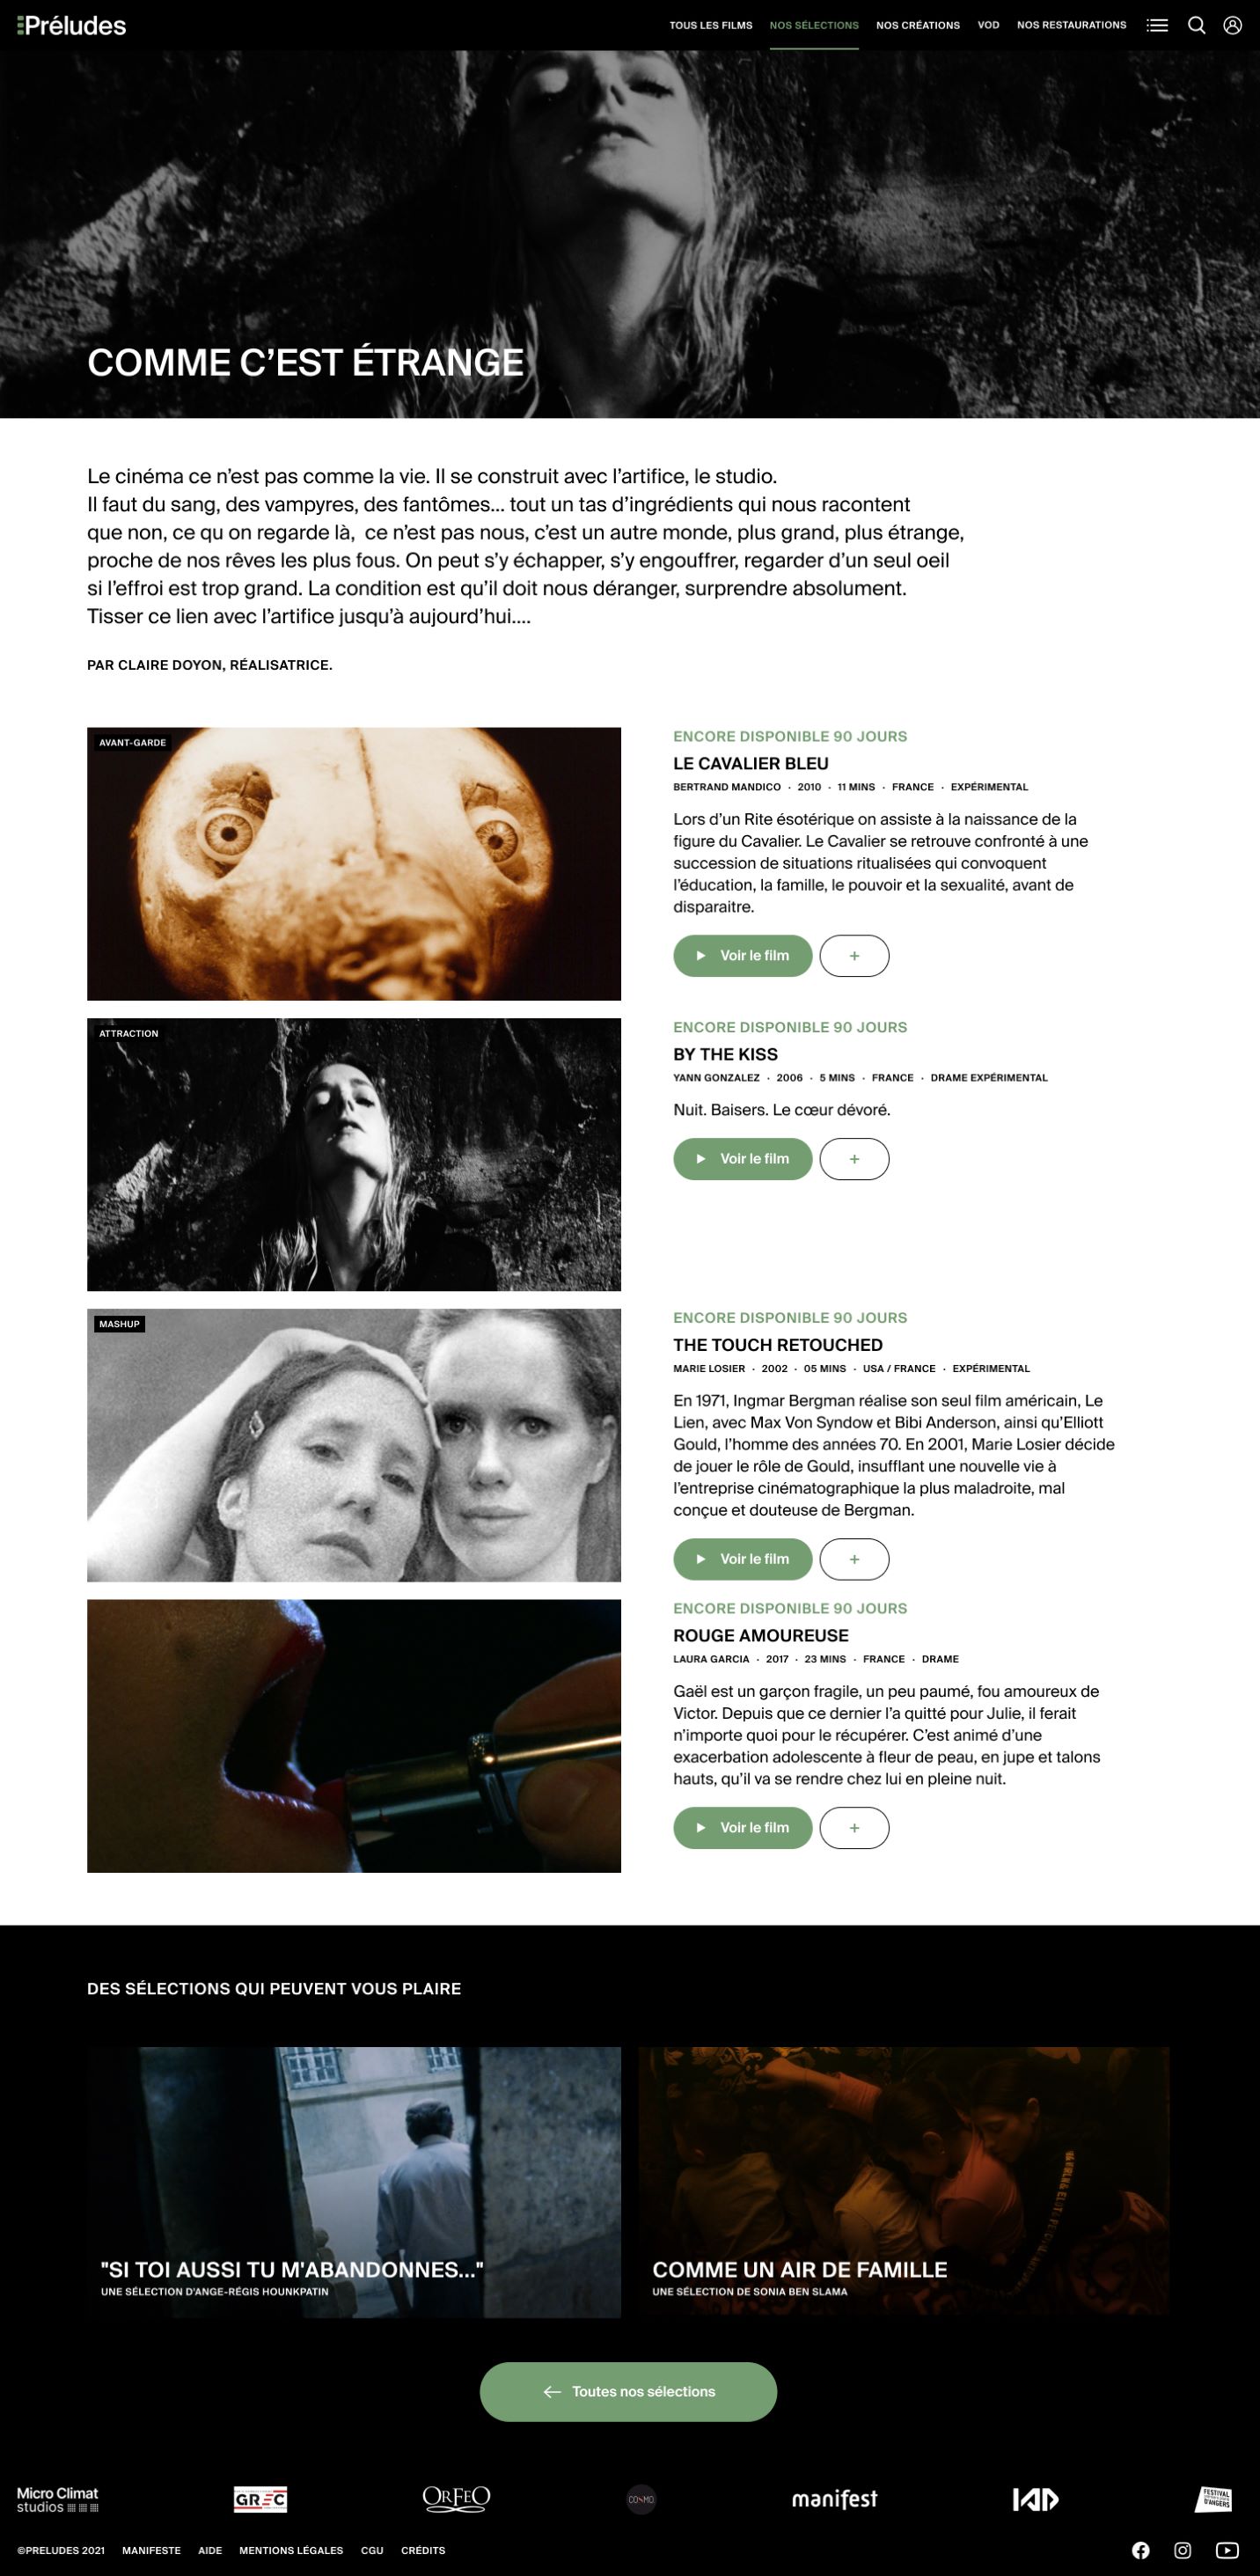Play The Touch Retouched via Voir le film
Screen dimensions: 1260x2576
click(x=742, y=1559)
